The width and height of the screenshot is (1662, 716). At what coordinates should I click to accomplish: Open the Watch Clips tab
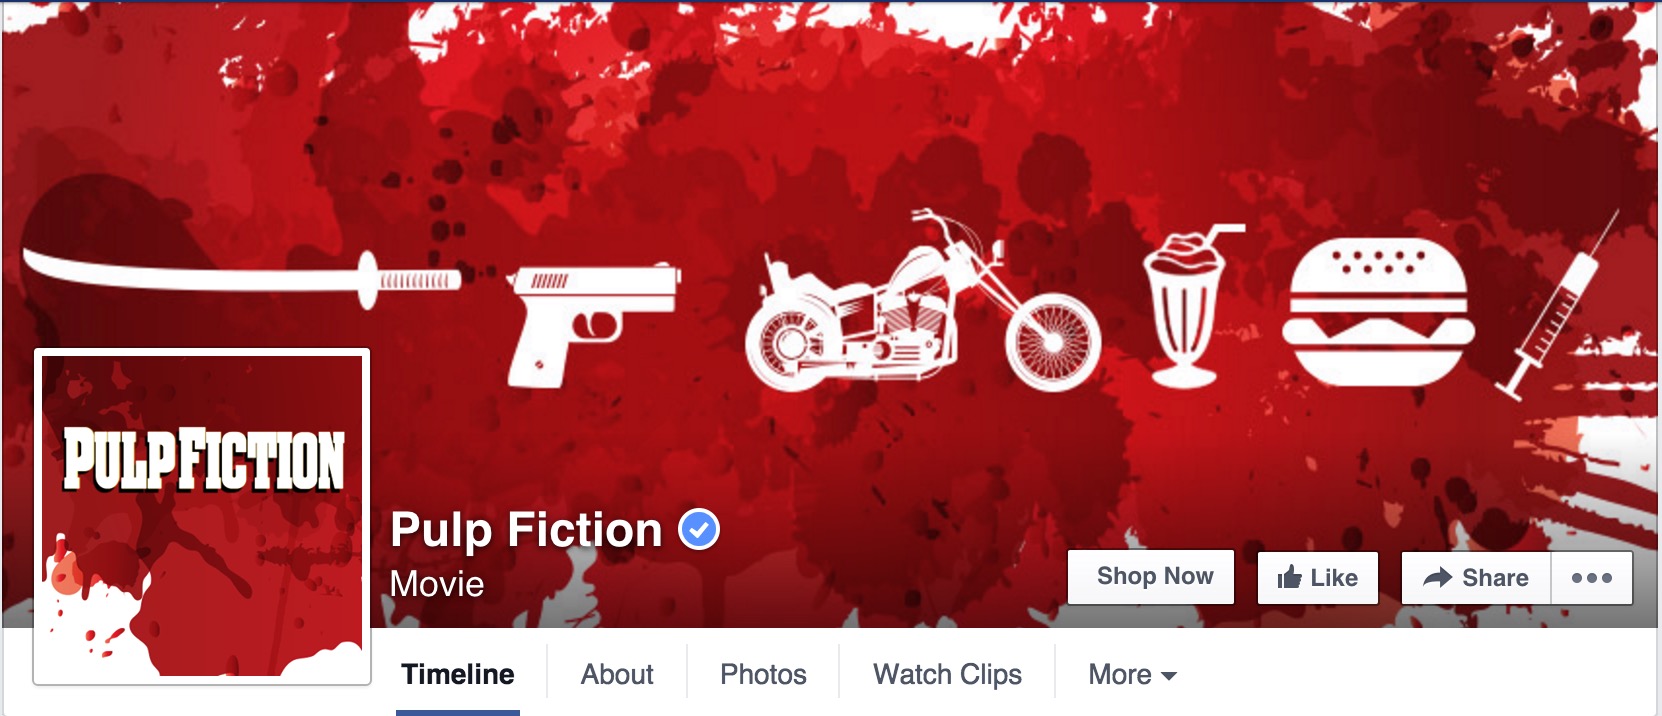[x=947, y=675]
